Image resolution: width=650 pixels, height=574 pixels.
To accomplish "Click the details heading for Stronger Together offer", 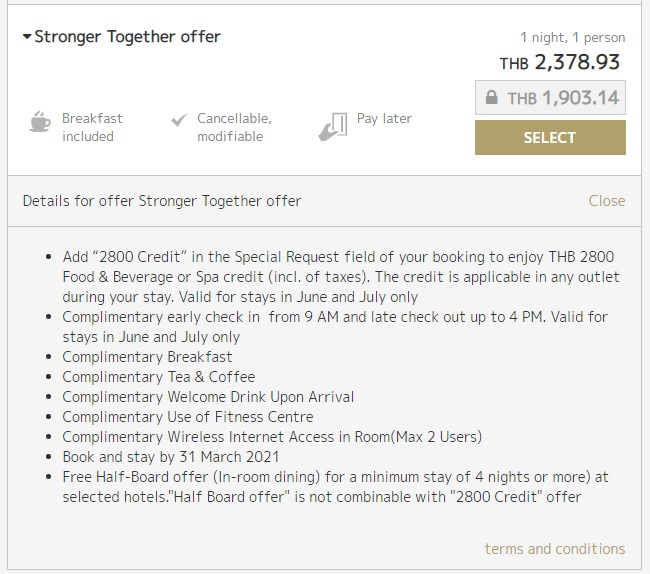I will tap(162, 200).
